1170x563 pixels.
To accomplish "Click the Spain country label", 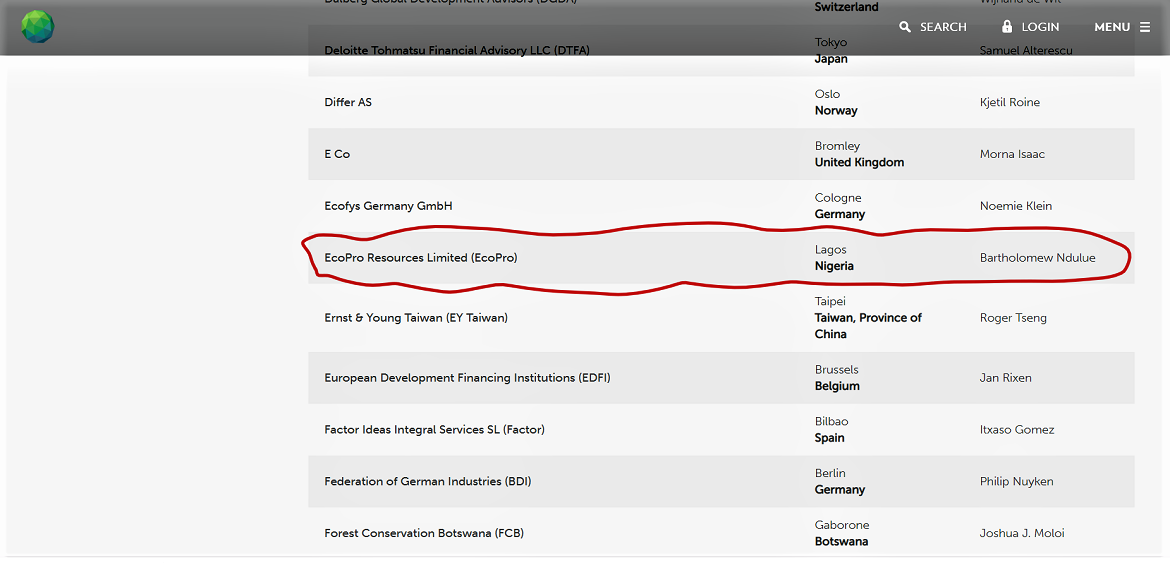I will [x=830, y=438].
